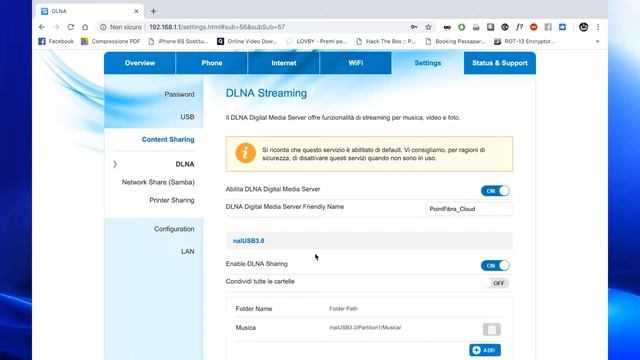Switch to the WiFi tab
The image size is (640, 360).
pyautogui.click(x=356, y=63)
